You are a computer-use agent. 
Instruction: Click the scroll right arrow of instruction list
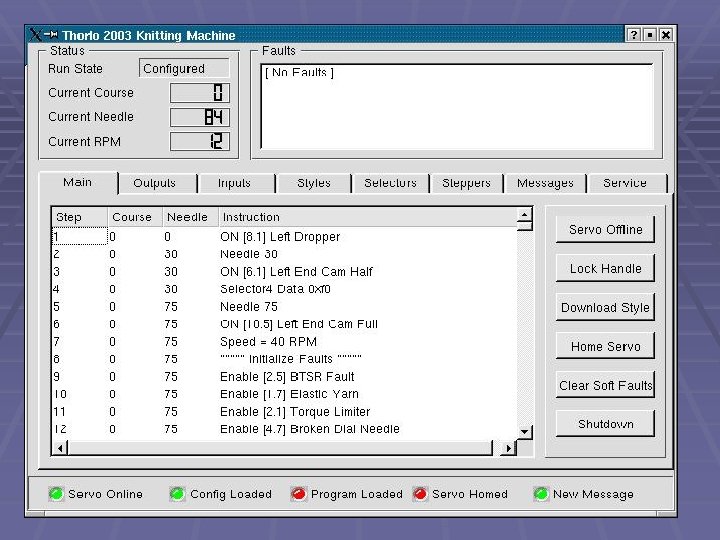click(x=508, y=448)
